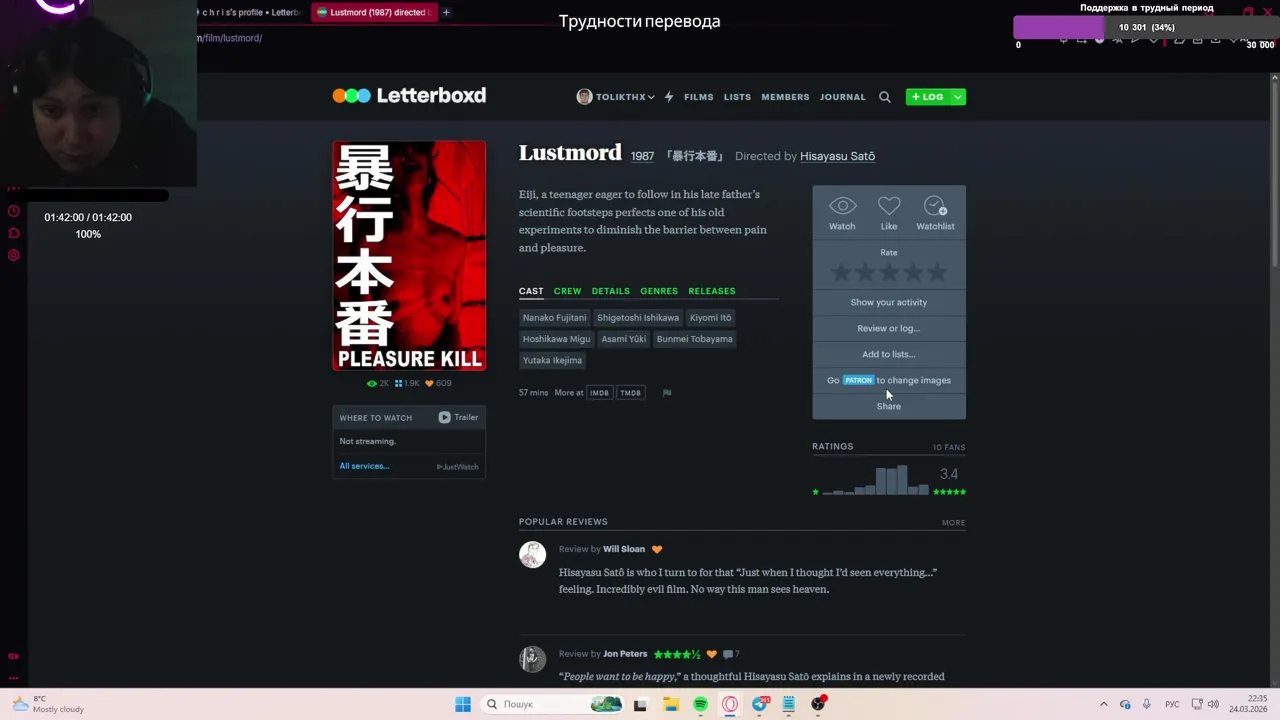Click the TOLIKTHX profile avatar
Image resolution: width=1280 pixels, height=720 pixels.
point(584,97)
